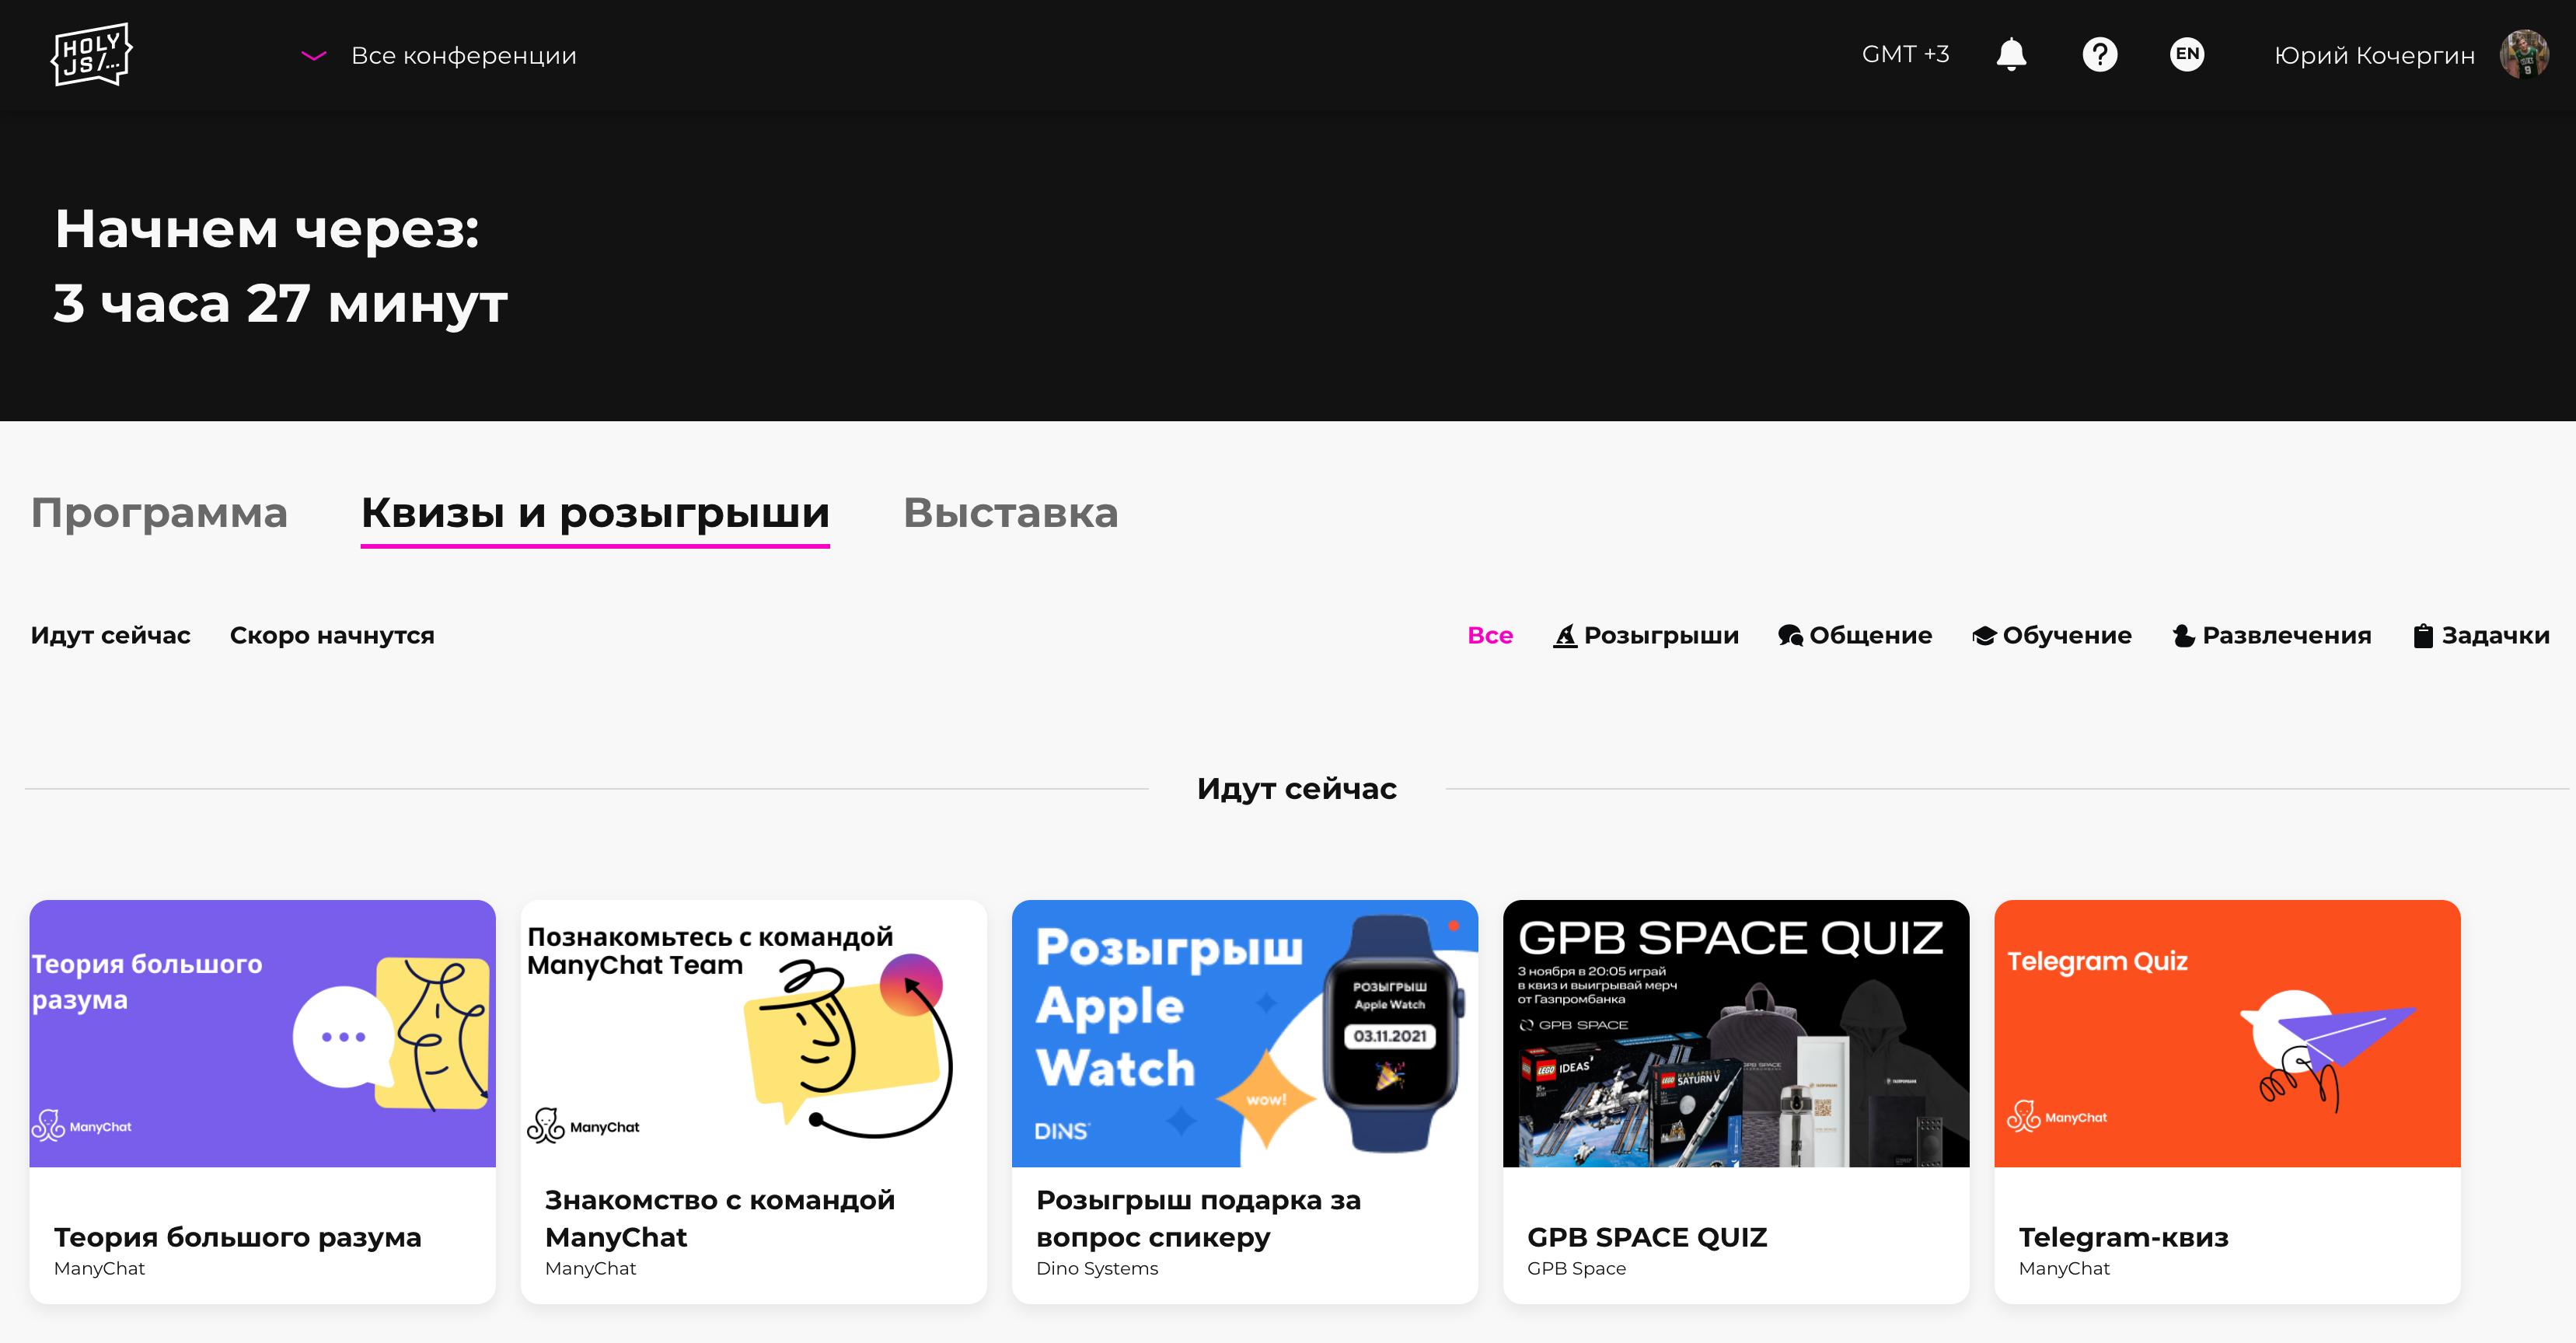Click GPB Space sponsor text

(x=1576, y=1268)
